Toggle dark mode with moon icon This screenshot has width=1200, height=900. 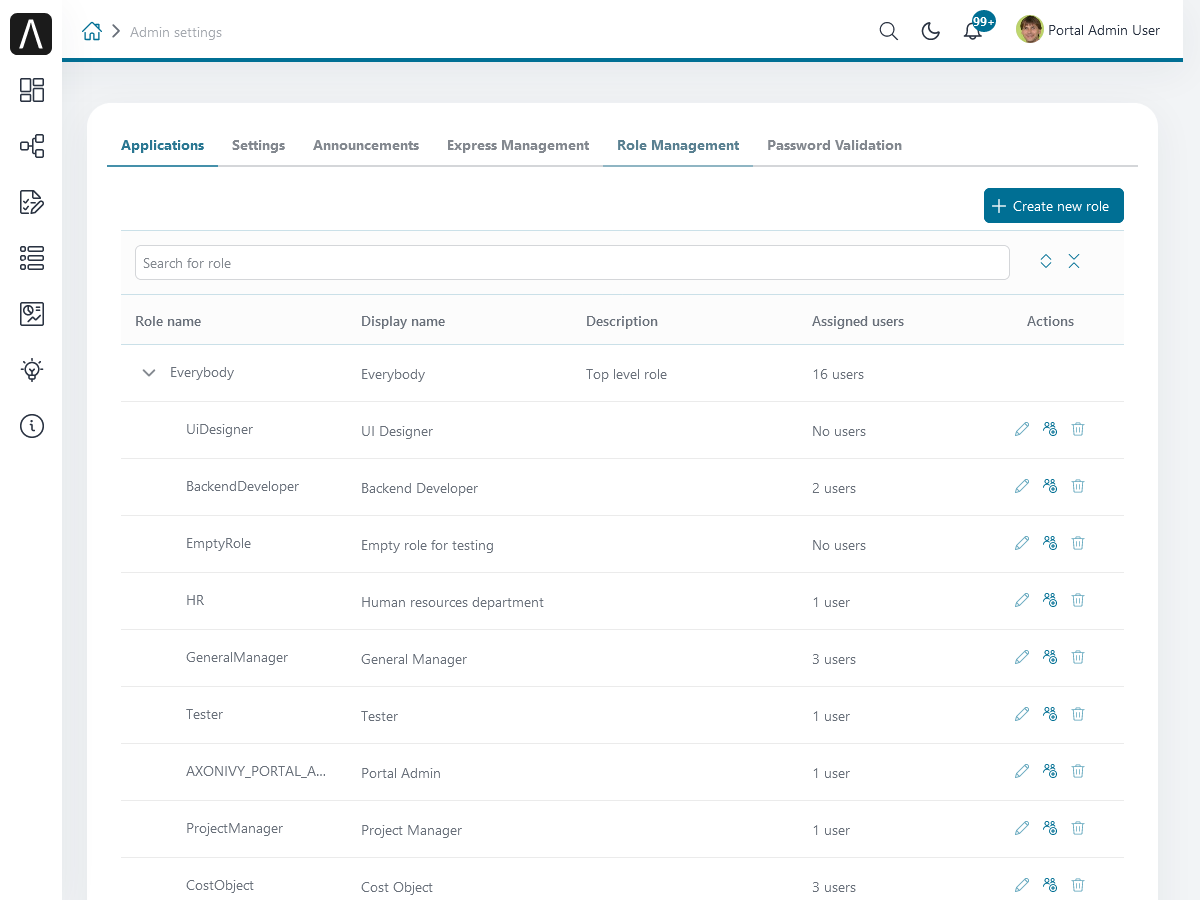(930, 31)
